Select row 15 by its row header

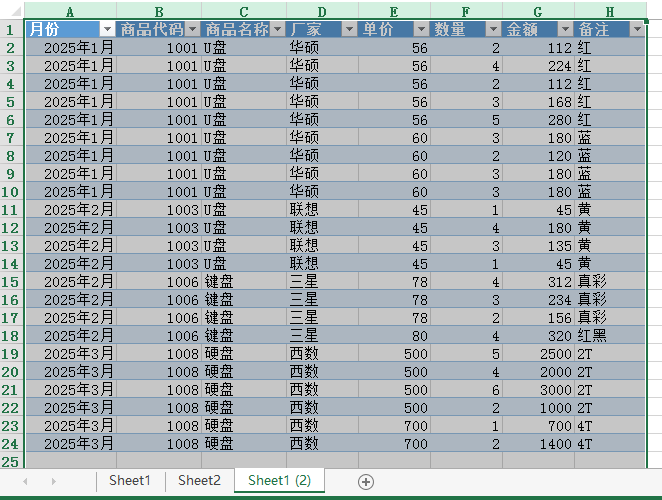coord(11,282)
